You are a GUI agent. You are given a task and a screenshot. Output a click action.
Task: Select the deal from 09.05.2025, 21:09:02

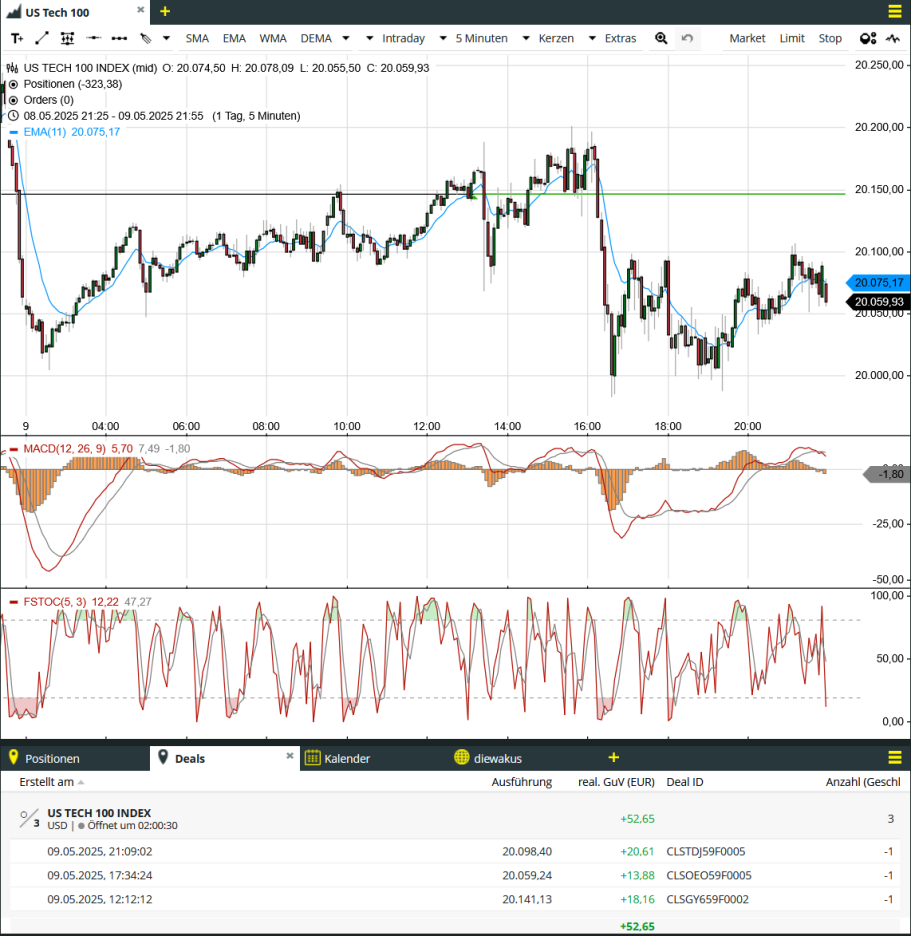[457, 851]
